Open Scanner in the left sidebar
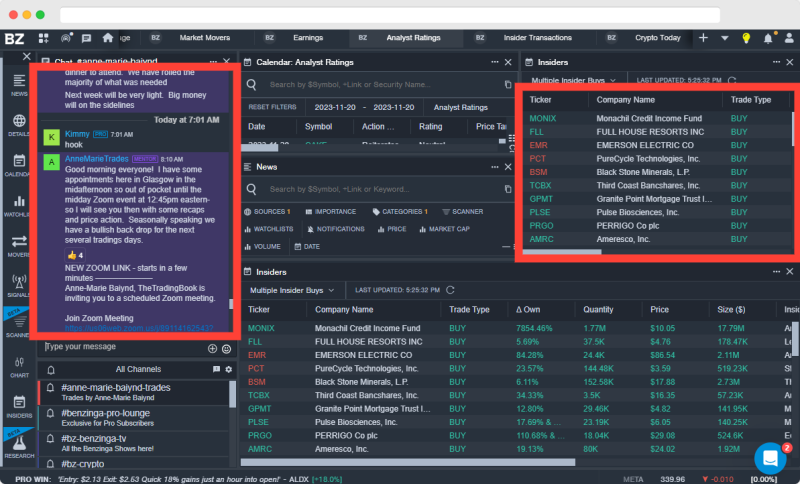 click(x=19, y=326)
